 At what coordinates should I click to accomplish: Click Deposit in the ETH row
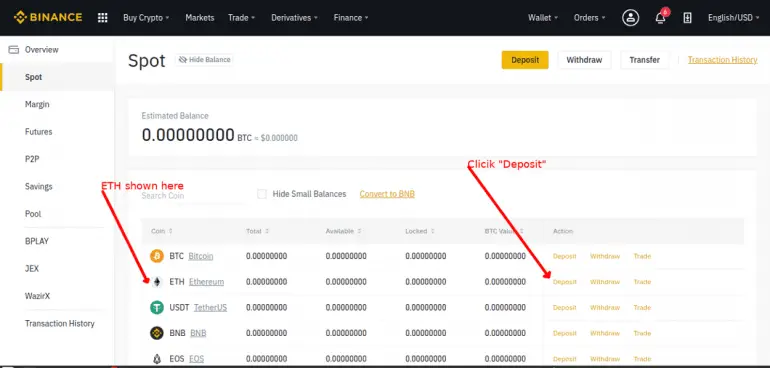pos(564,282)
